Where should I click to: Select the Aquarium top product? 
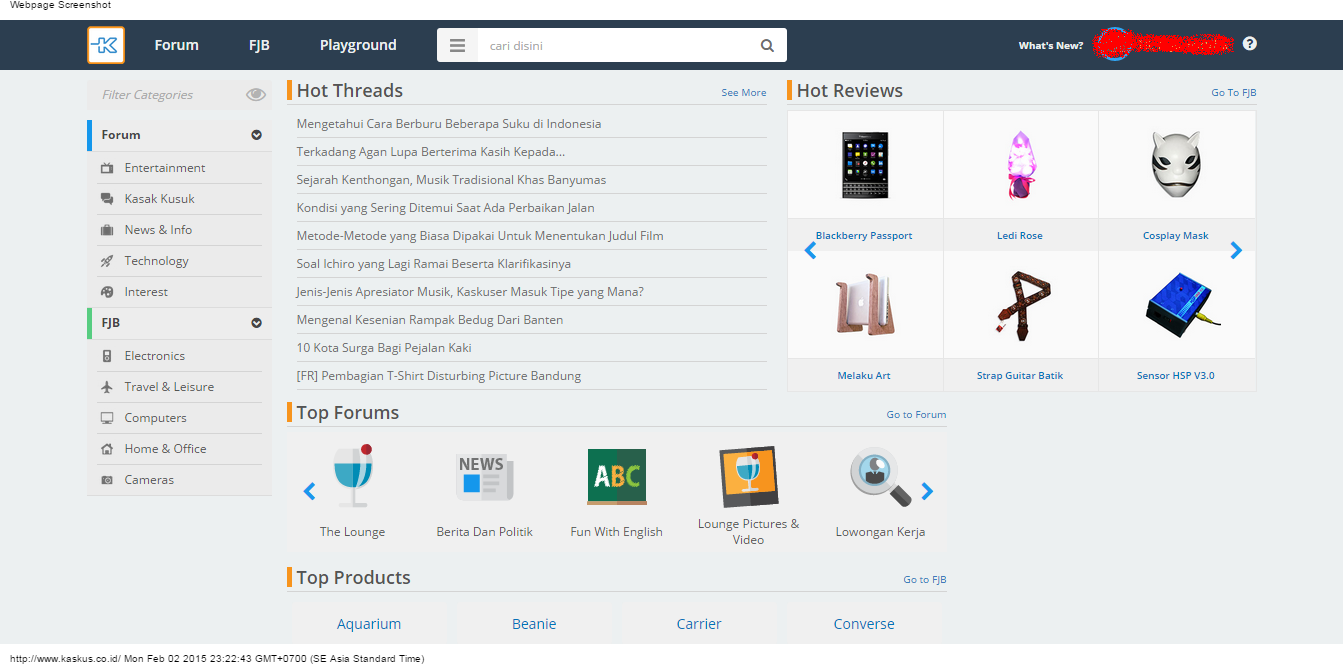coord(369,624)
